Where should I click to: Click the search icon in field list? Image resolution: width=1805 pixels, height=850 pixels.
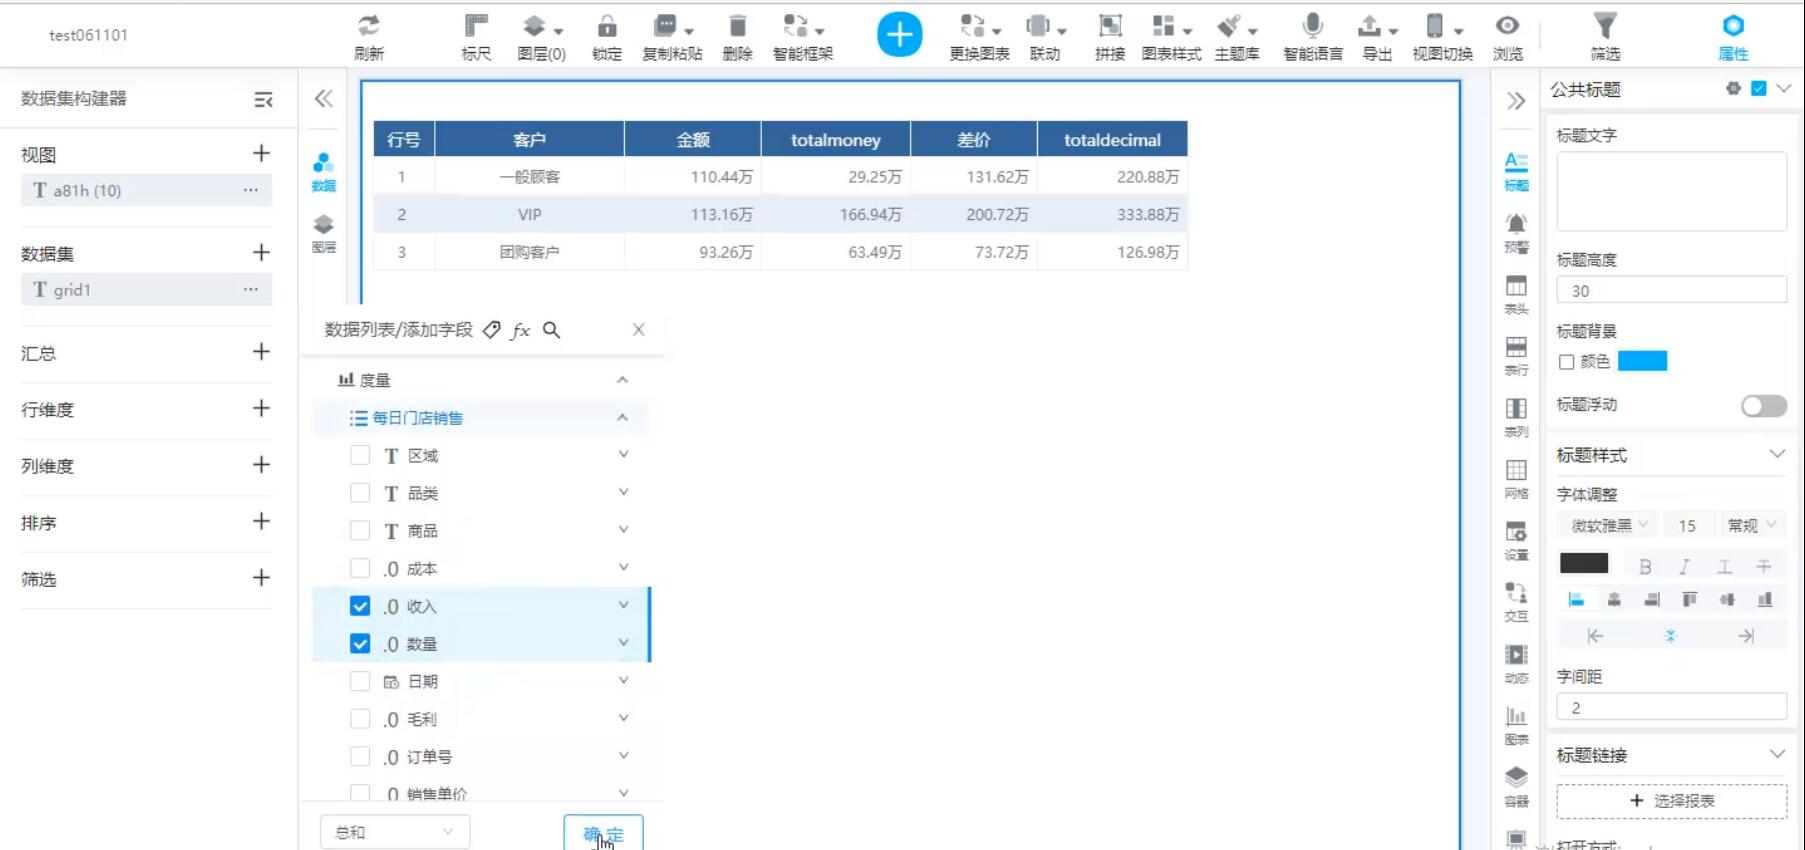tap(551, 330)
